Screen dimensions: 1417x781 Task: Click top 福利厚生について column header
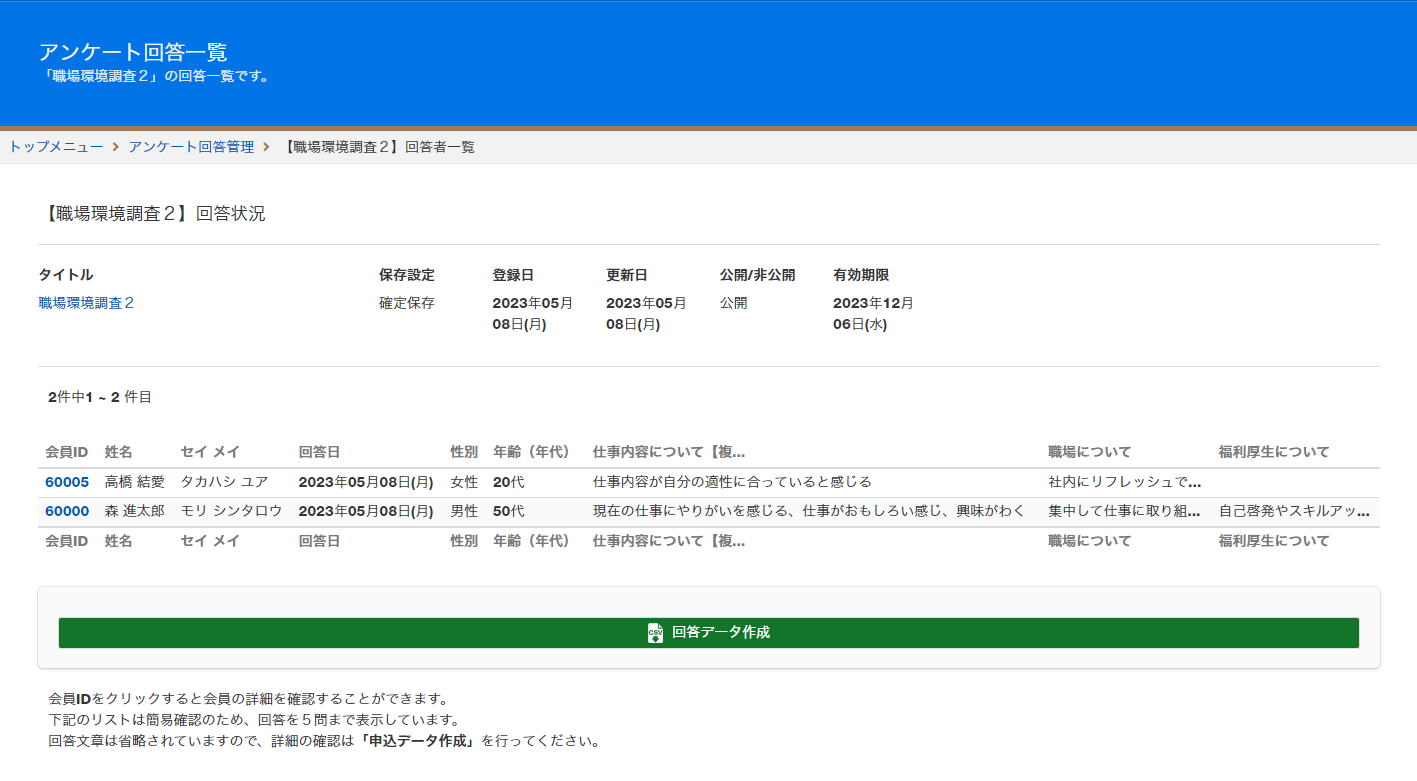[1274, 453]
